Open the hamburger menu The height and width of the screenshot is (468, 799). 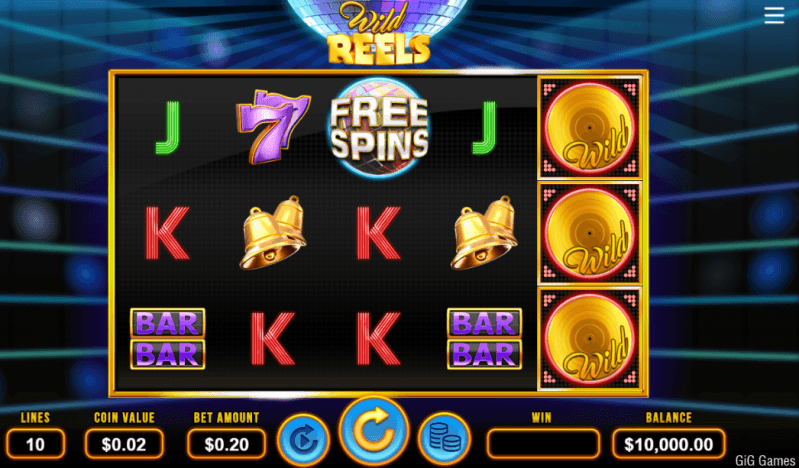click(x=774, y=15)
